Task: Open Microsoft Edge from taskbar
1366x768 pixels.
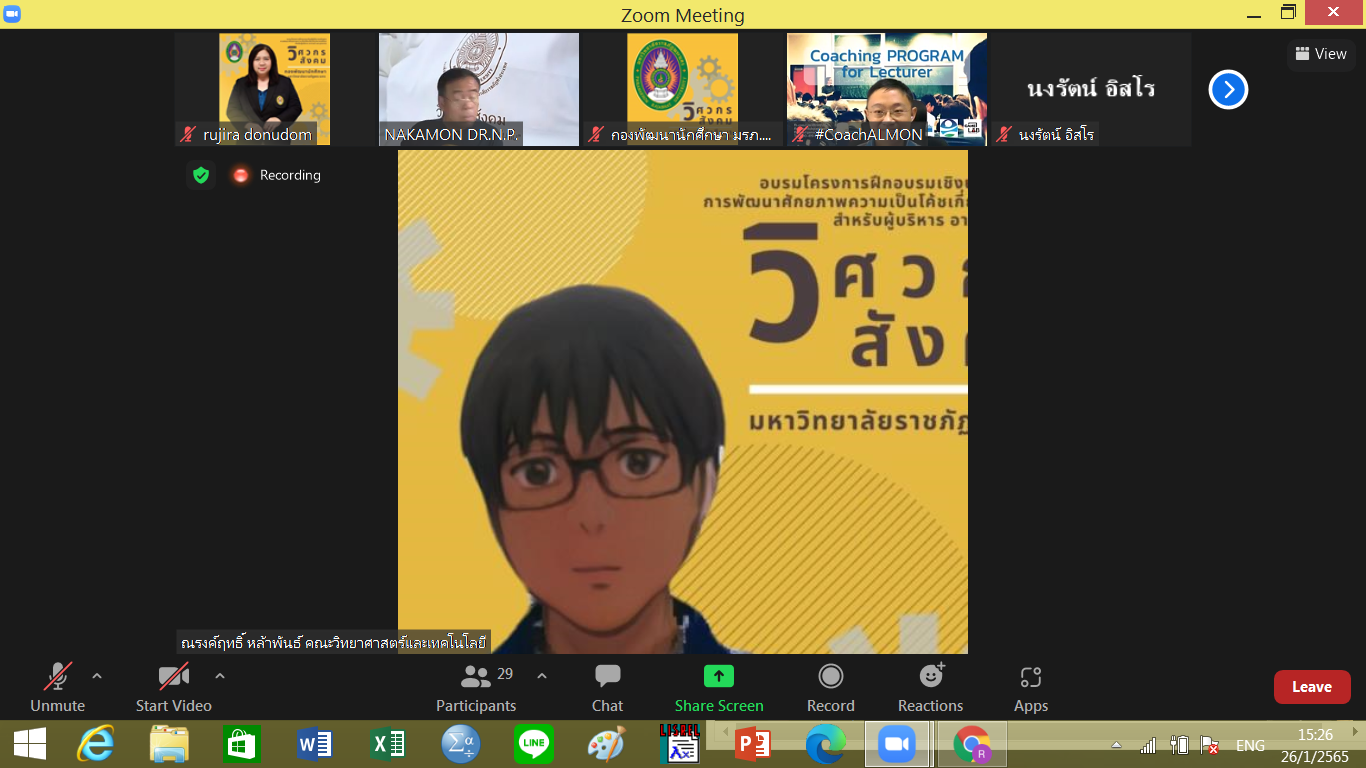Action: (x=826, y=745)
